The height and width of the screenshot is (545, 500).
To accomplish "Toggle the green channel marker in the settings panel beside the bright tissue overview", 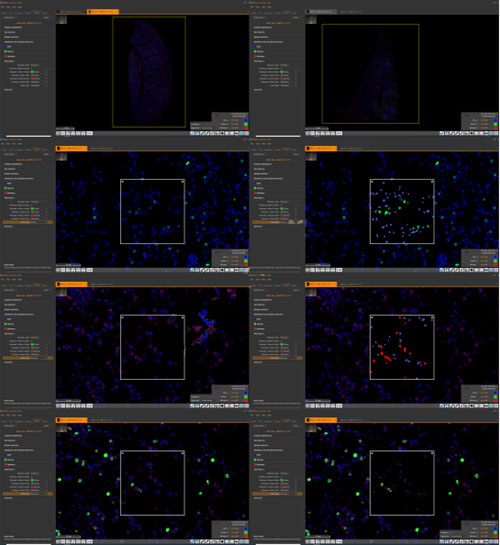I will [x=6, y=51].
